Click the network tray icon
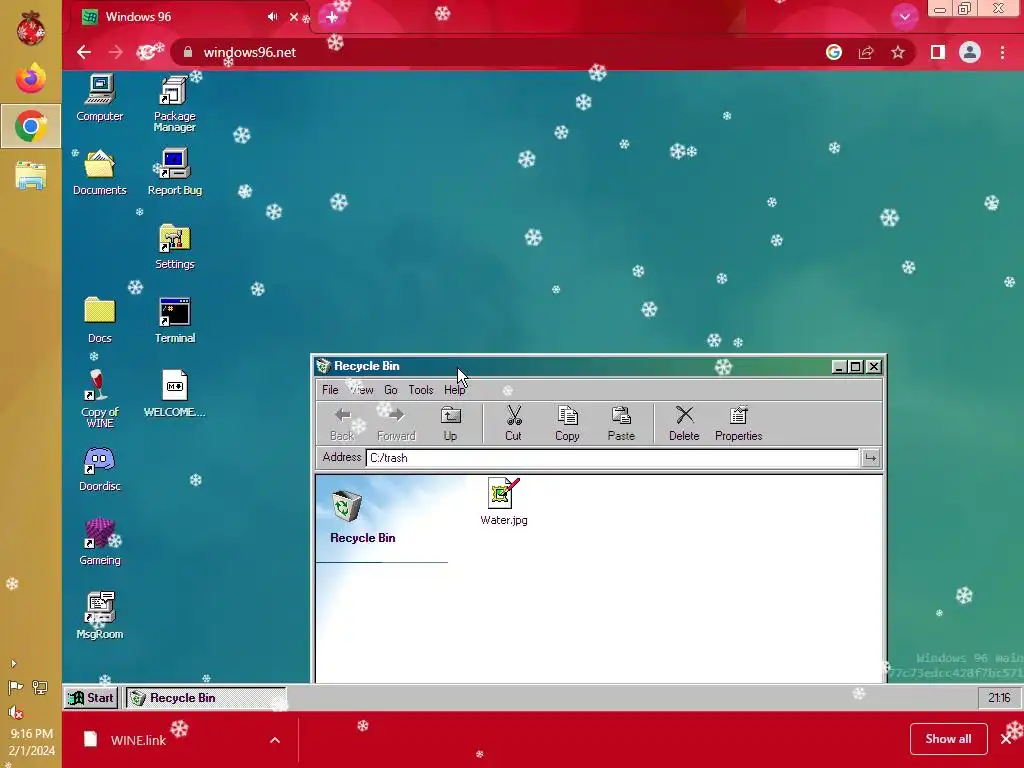1024x768 pixels. point(40,688)
